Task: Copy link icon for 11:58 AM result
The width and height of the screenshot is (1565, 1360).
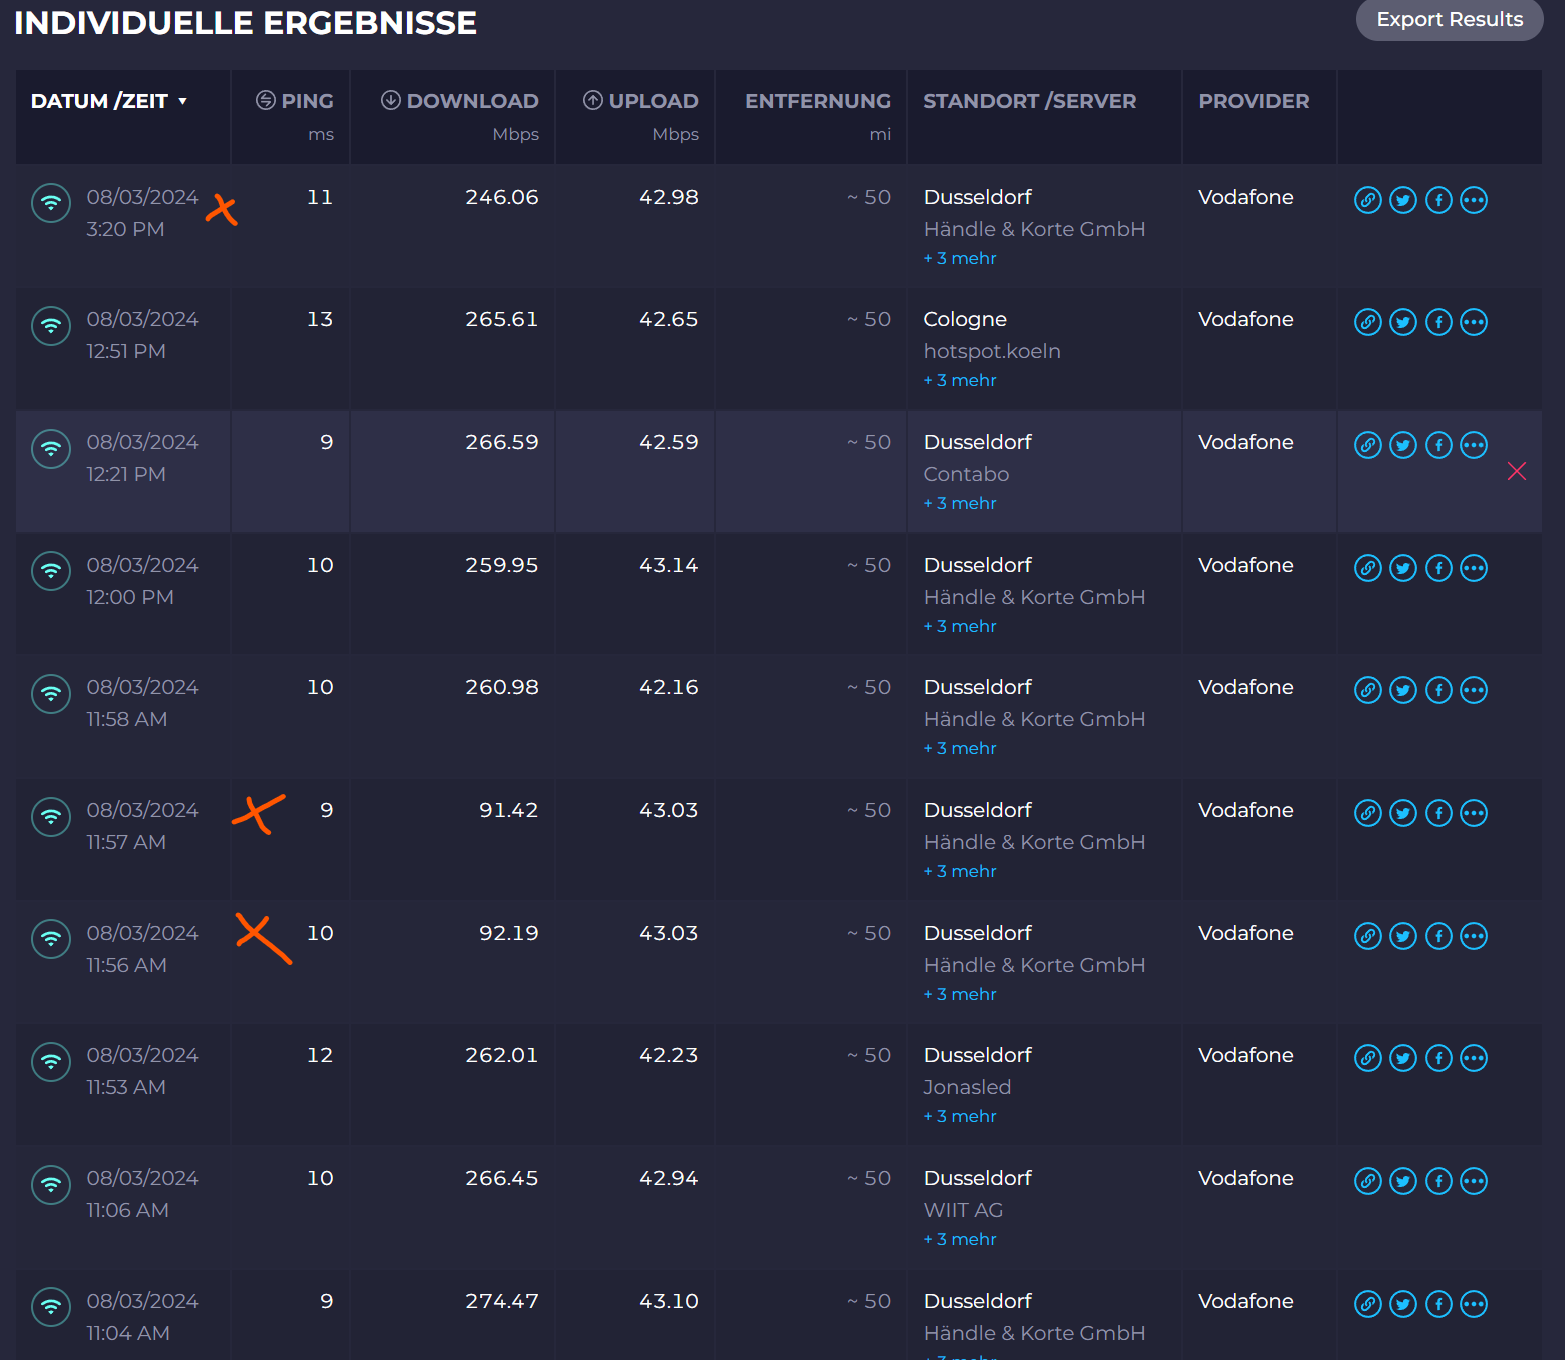Action: (x=1368, y=690)
